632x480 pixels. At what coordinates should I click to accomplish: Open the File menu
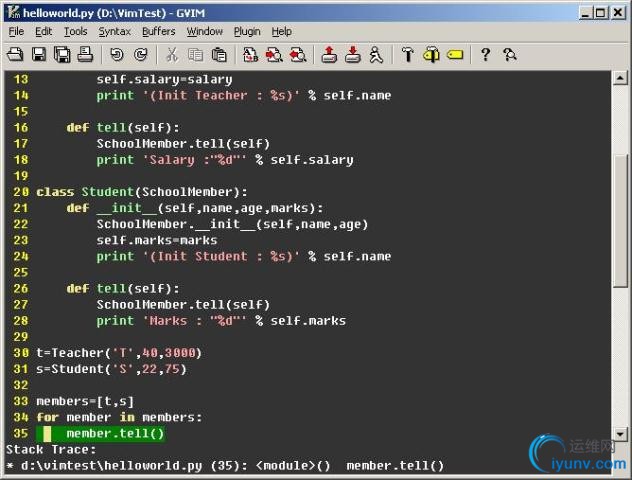[16, 31]
